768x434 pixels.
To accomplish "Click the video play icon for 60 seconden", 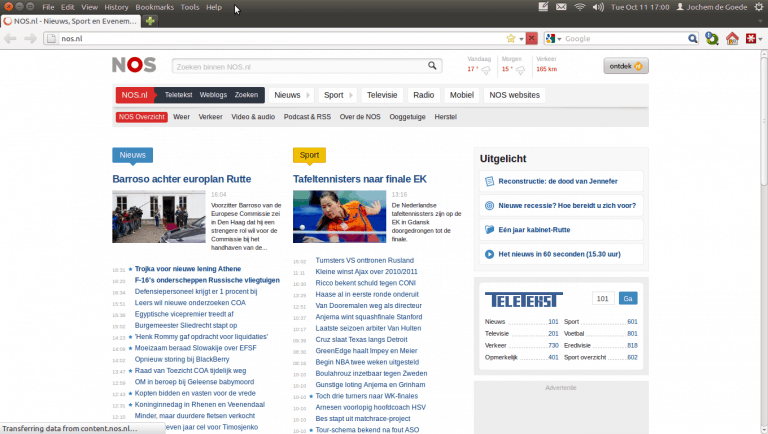I will click(x=489, y=254).
